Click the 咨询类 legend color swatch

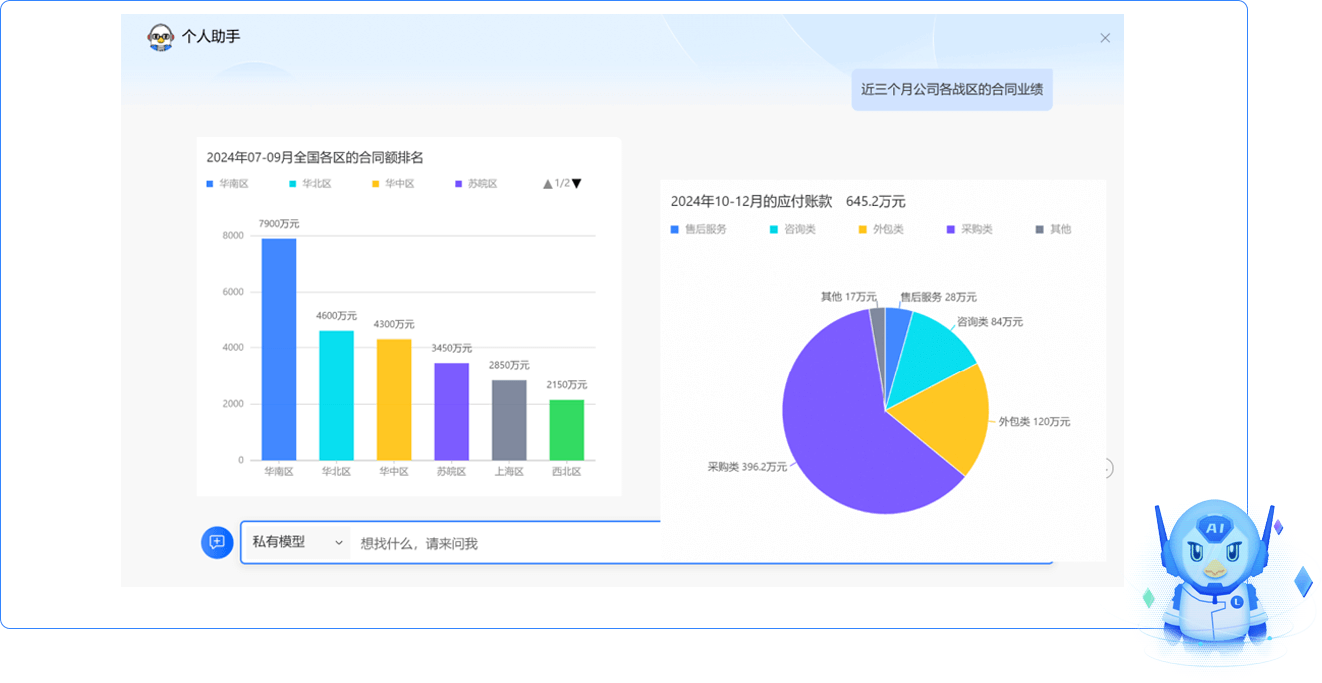[x=773, y=229]
